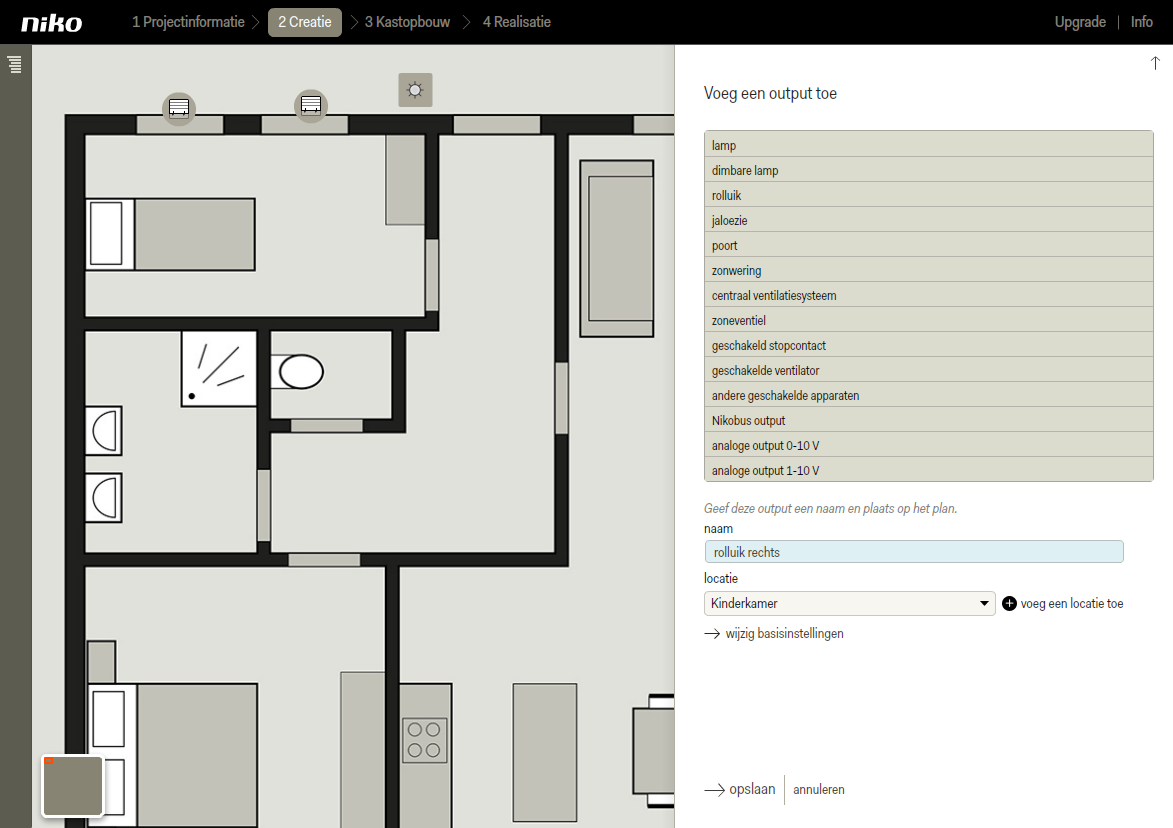Viewport: 1173px width, 828px height.
Task: Choose Nikobus output type
Action: (x=928, y=420)
